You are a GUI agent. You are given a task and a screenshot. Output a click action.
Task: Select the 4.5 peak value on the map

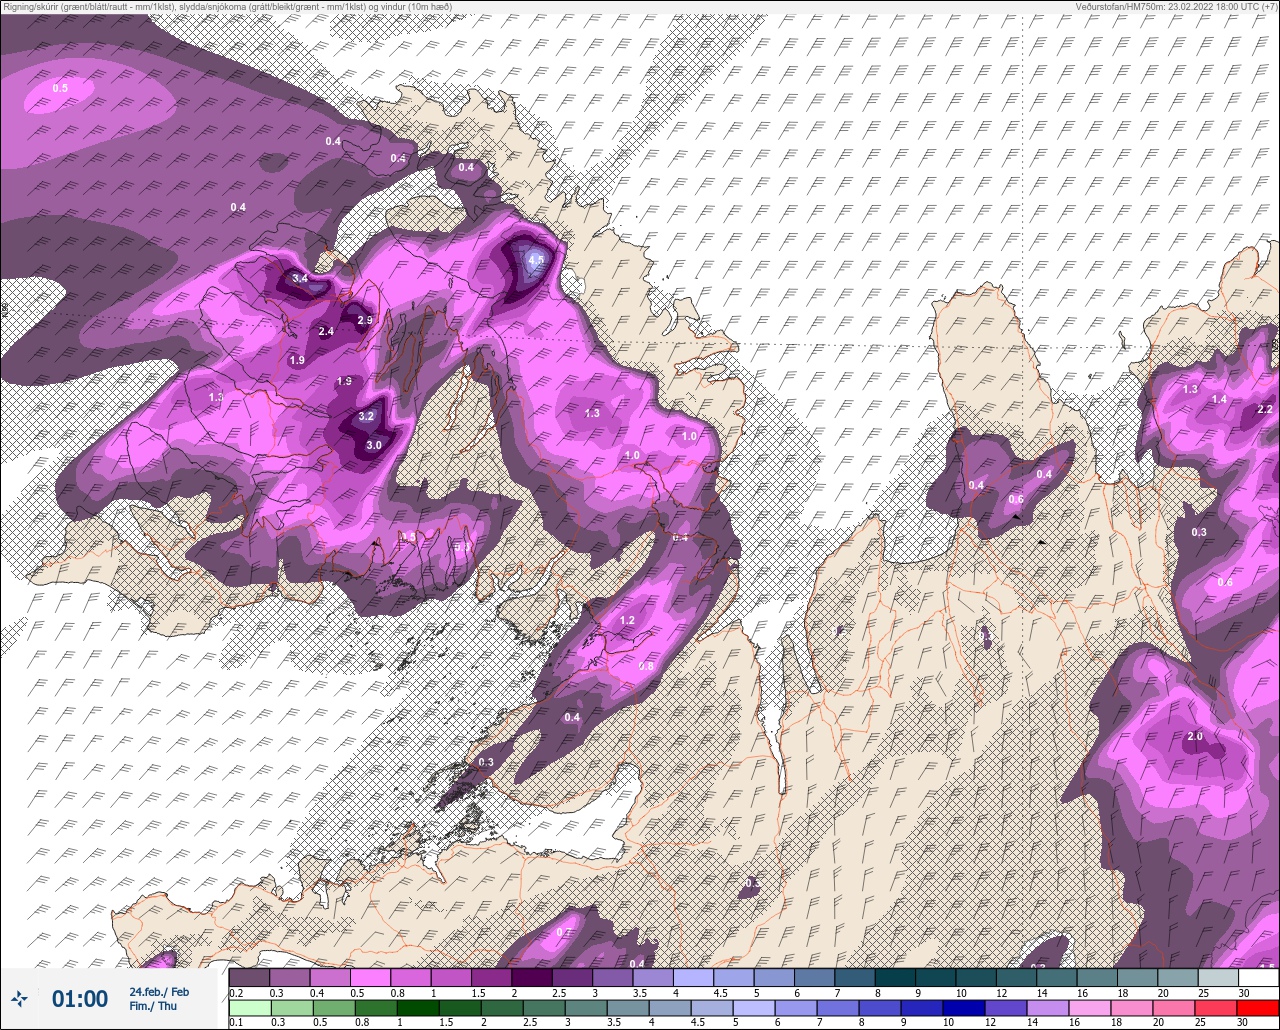(x=536, y=260)
